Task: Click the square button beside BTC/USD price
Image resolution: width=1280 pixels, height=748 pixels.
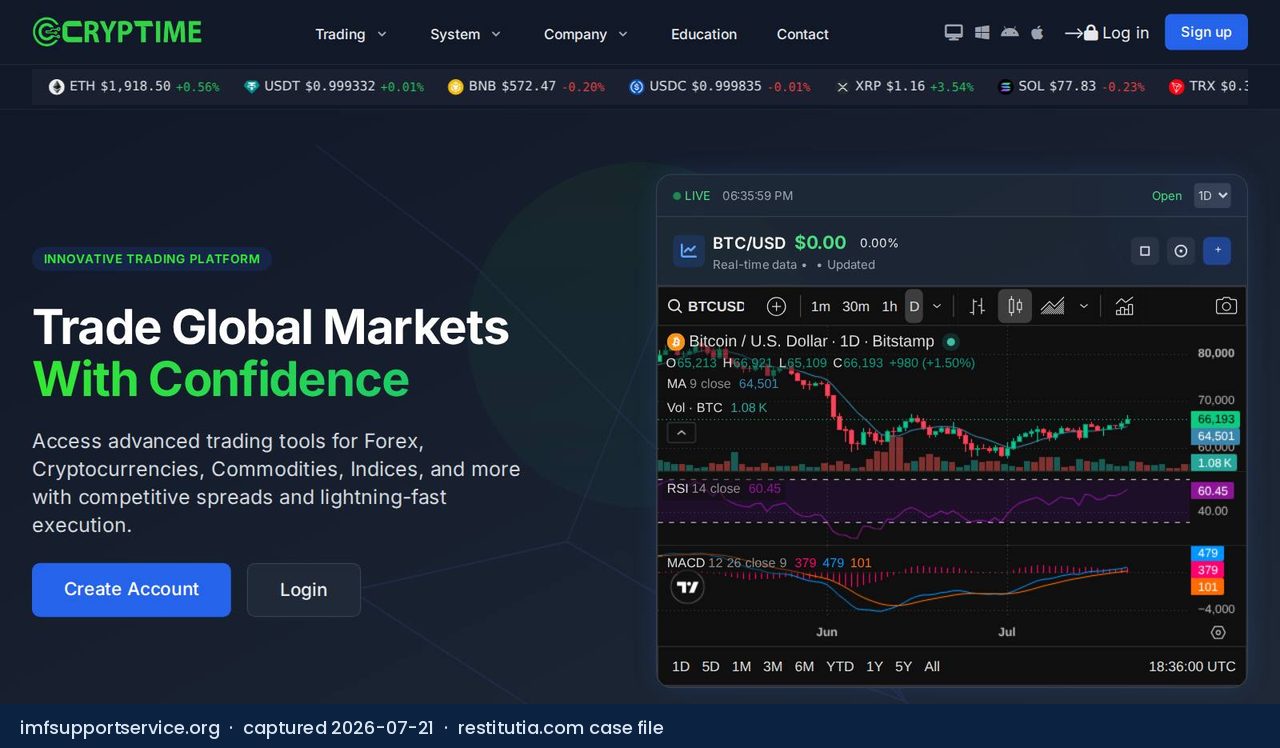Action: 1145,251
